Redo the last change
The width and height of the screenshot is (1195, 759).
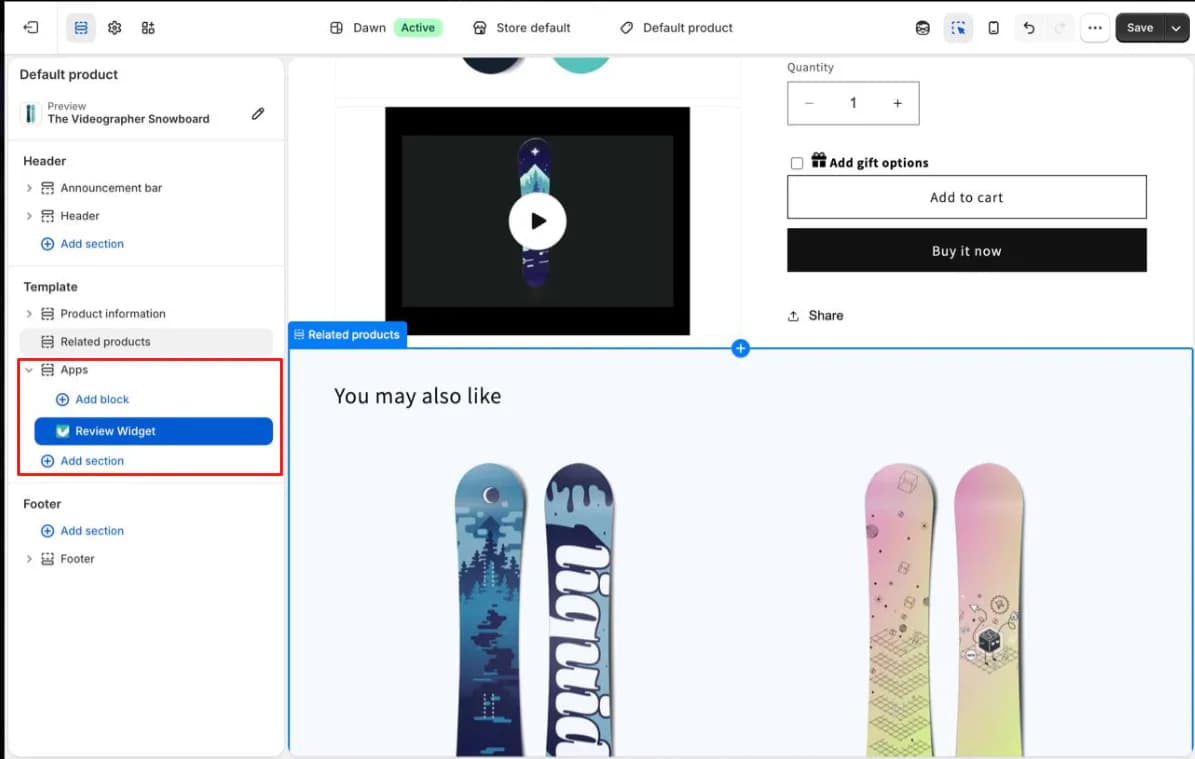click(1059, 28)
